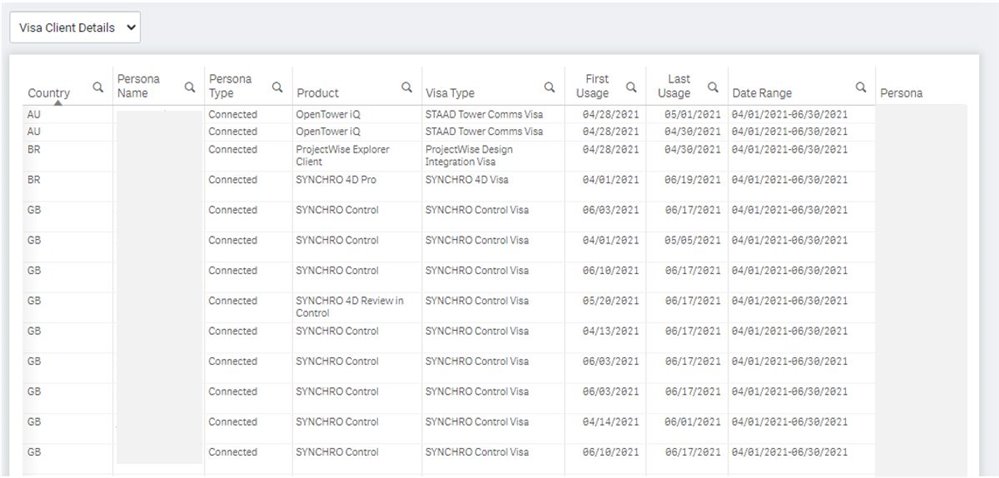Click Last Usage date 06/01/2021
Viewport: 999px width, 478px height.
pos(693,422)
